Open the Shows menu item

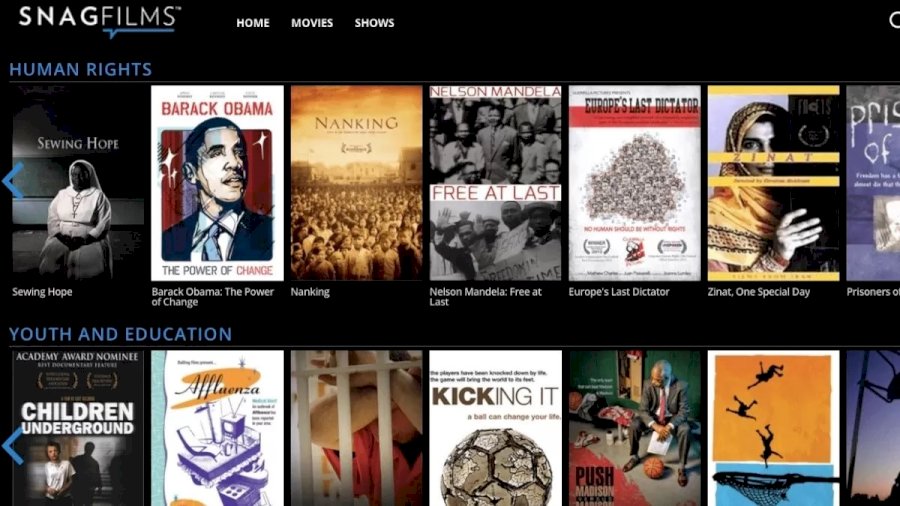pyautogui.click(x=374, y=23)
